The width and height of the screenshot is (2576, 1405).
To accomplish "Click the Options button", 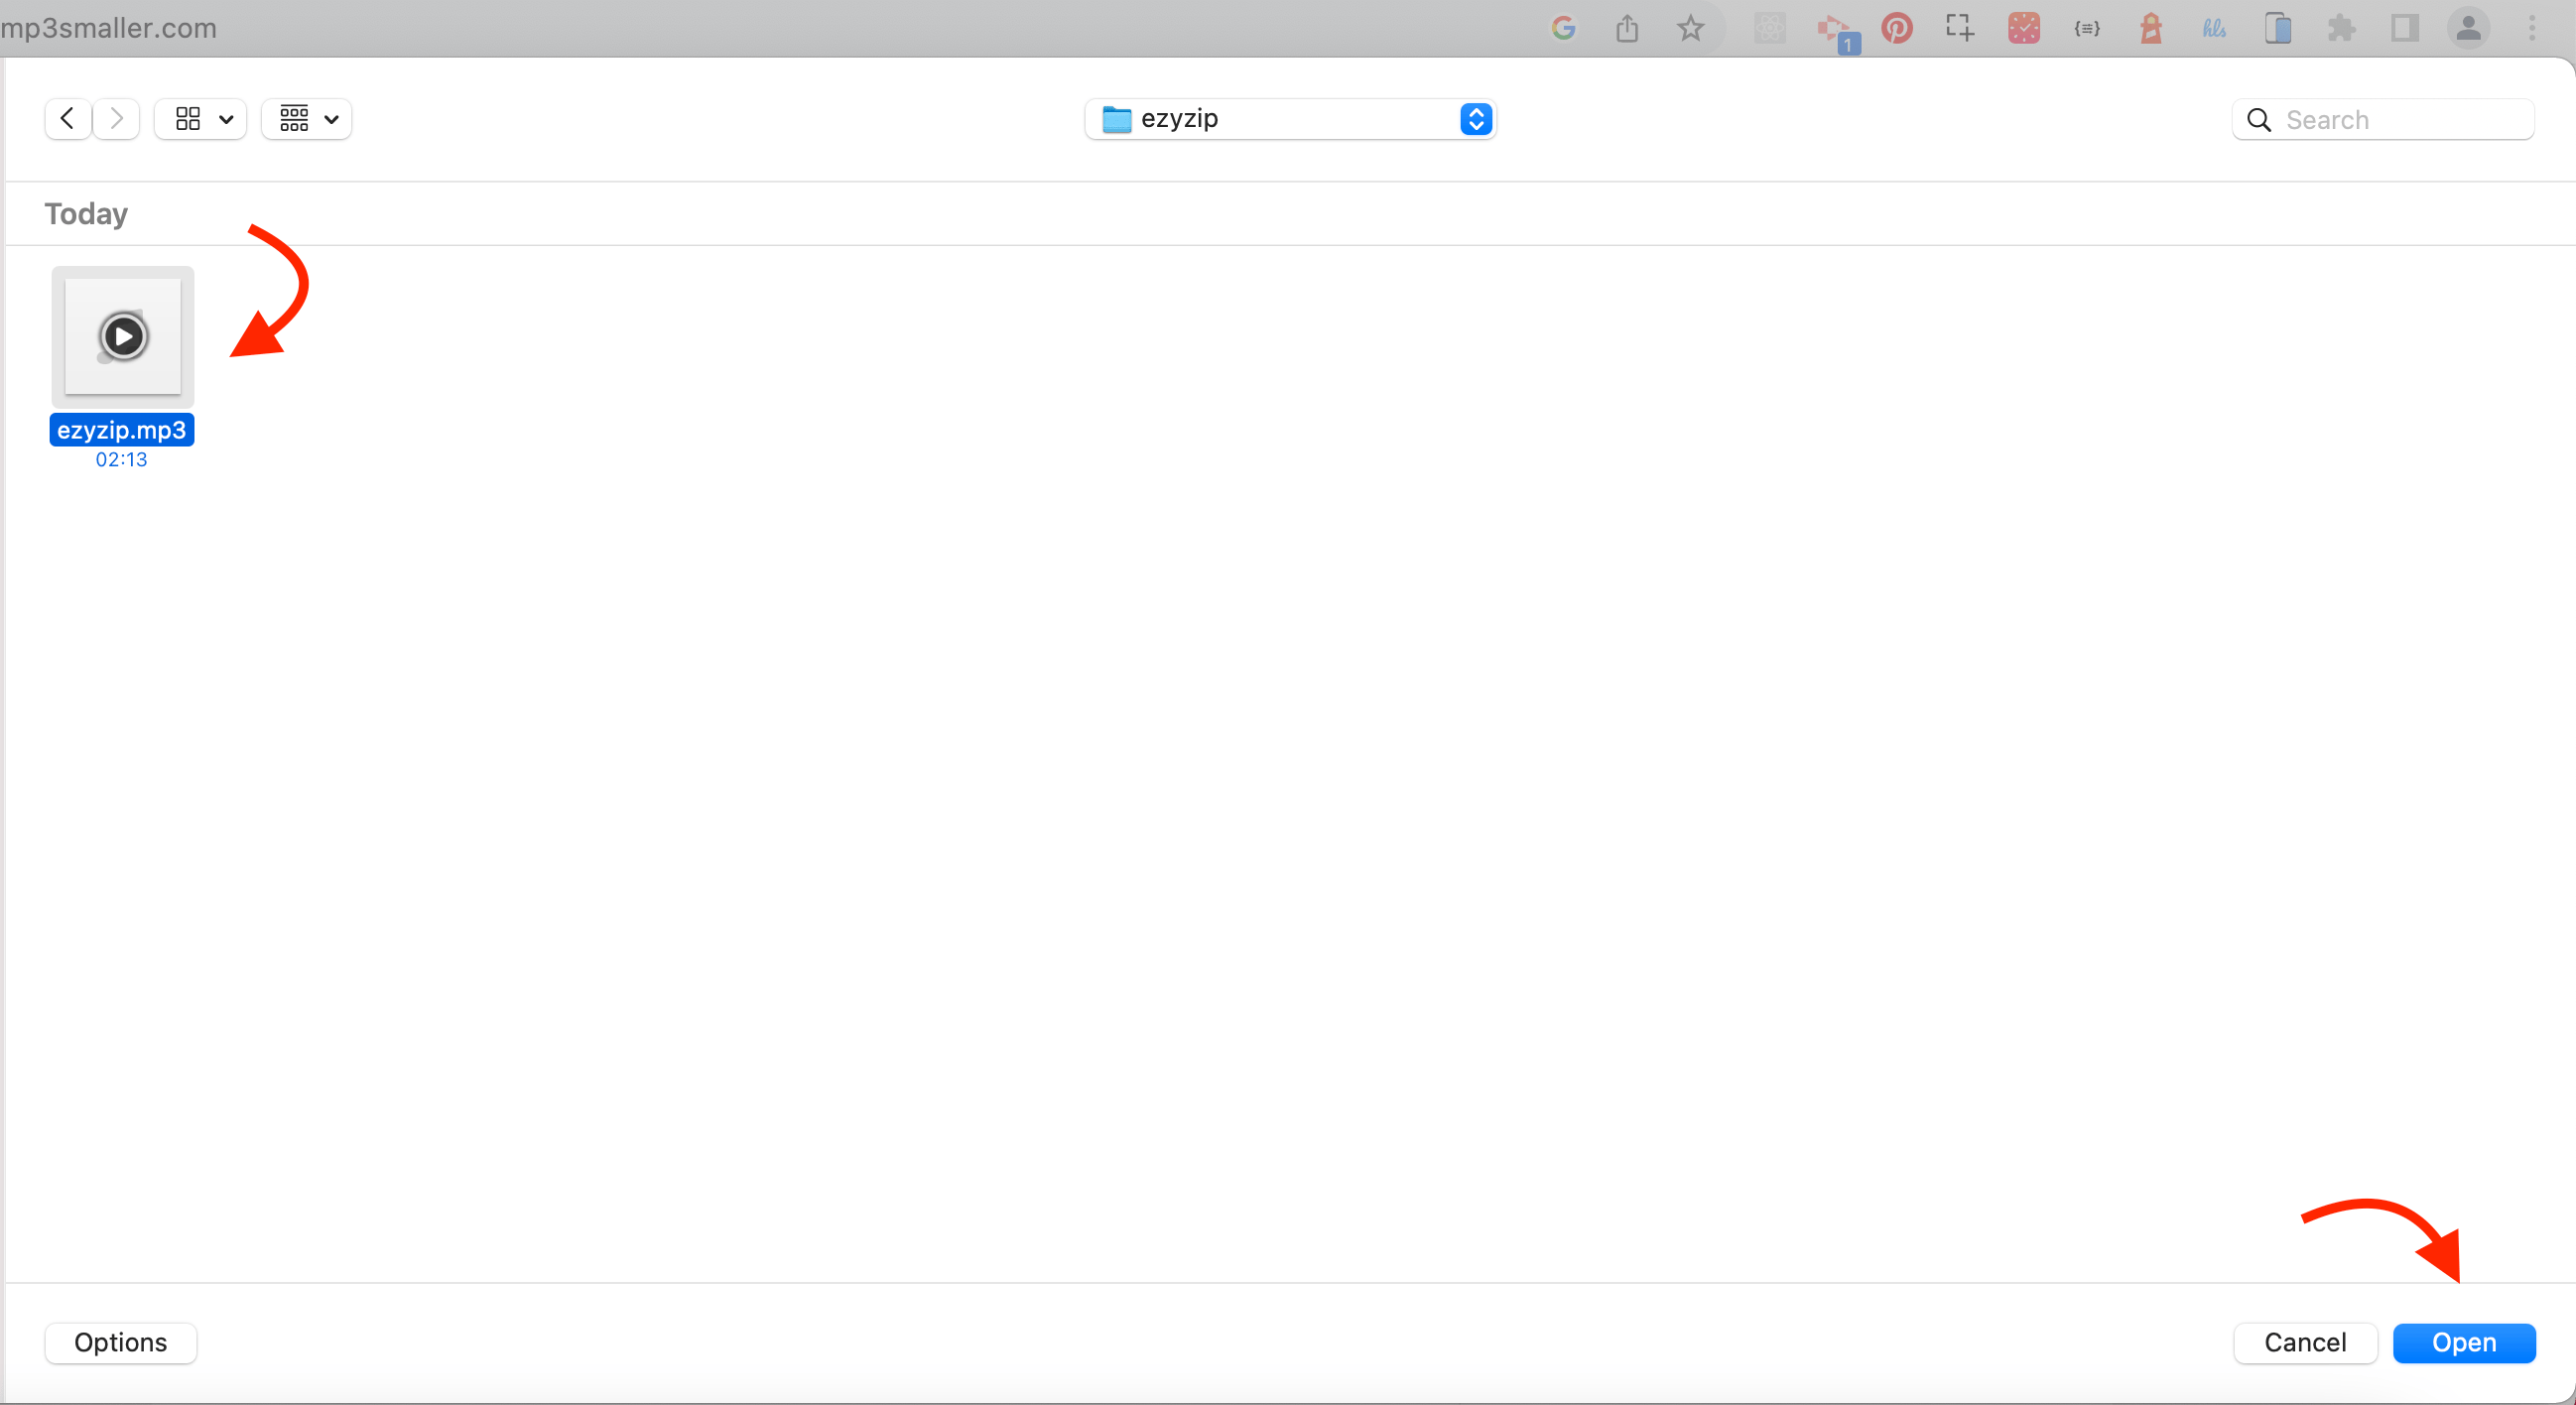I will [x=121, y=1342].
